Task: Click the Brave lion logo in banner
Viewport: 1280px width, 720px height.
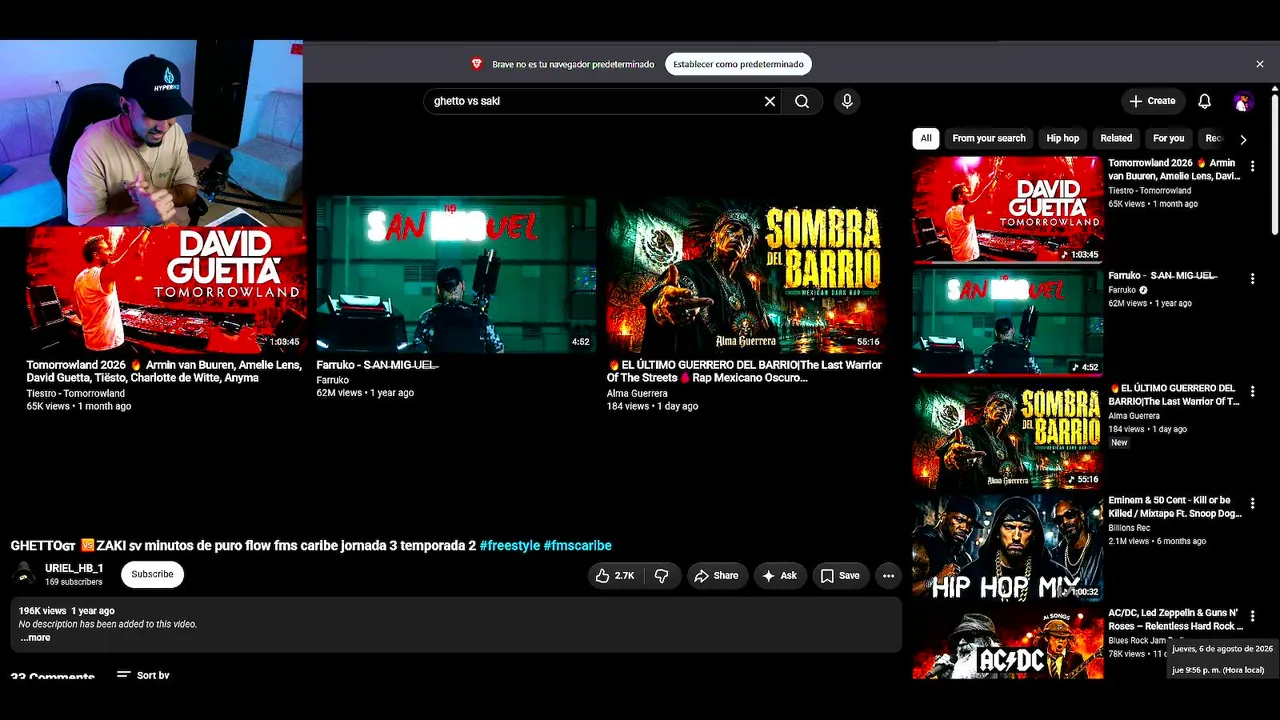Action: coord(477,64)
